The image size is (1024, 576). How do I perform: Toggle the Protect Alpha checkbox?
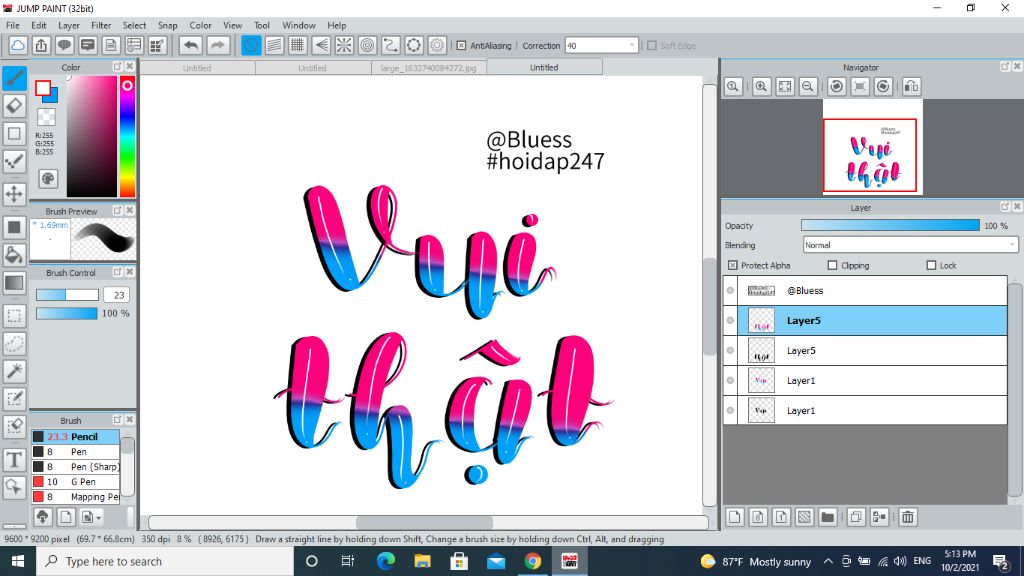coord(733,265)
